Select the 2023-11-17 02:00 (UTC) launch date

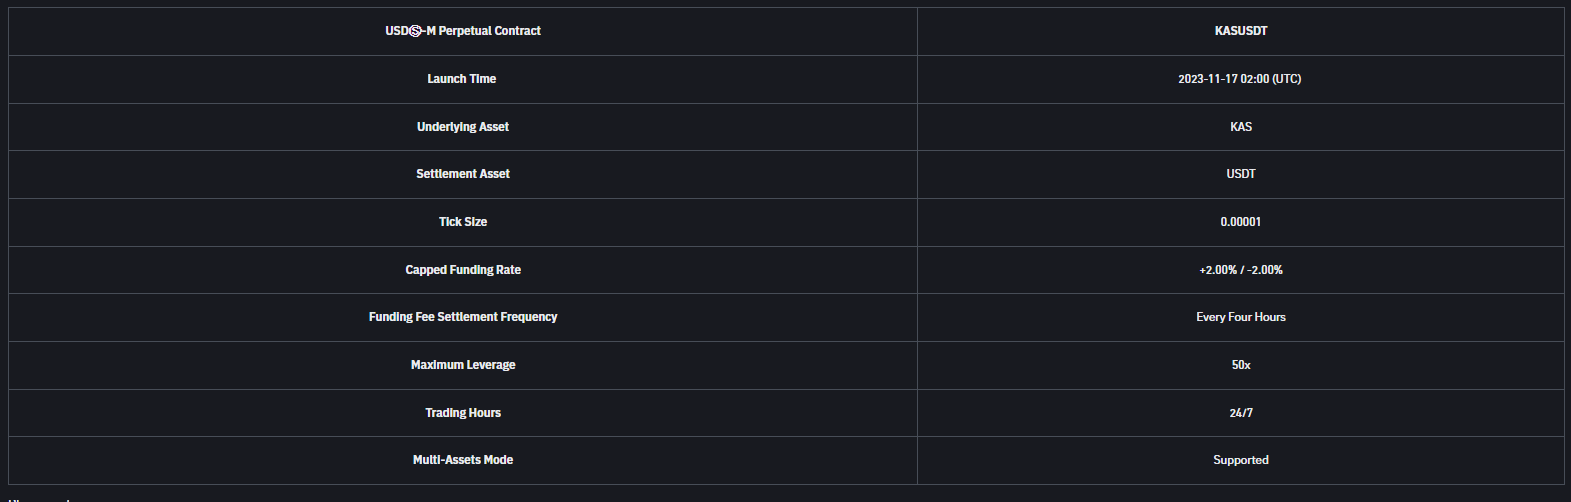(1240, 79)
